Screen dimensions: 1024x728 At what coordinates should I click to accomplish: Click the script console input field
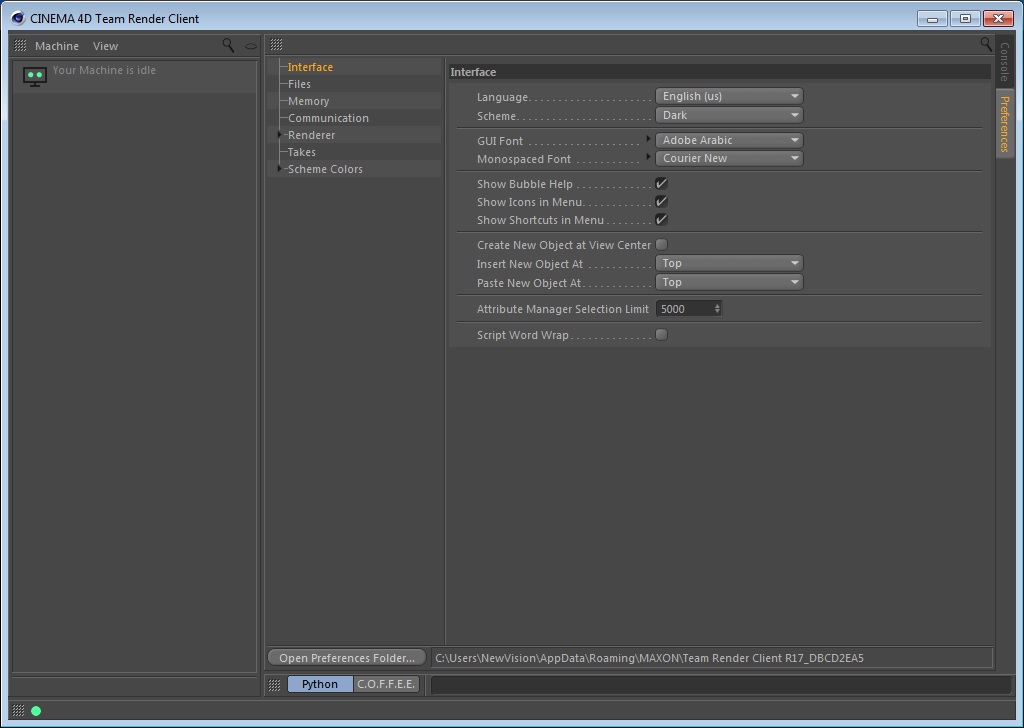coord(721,685)
